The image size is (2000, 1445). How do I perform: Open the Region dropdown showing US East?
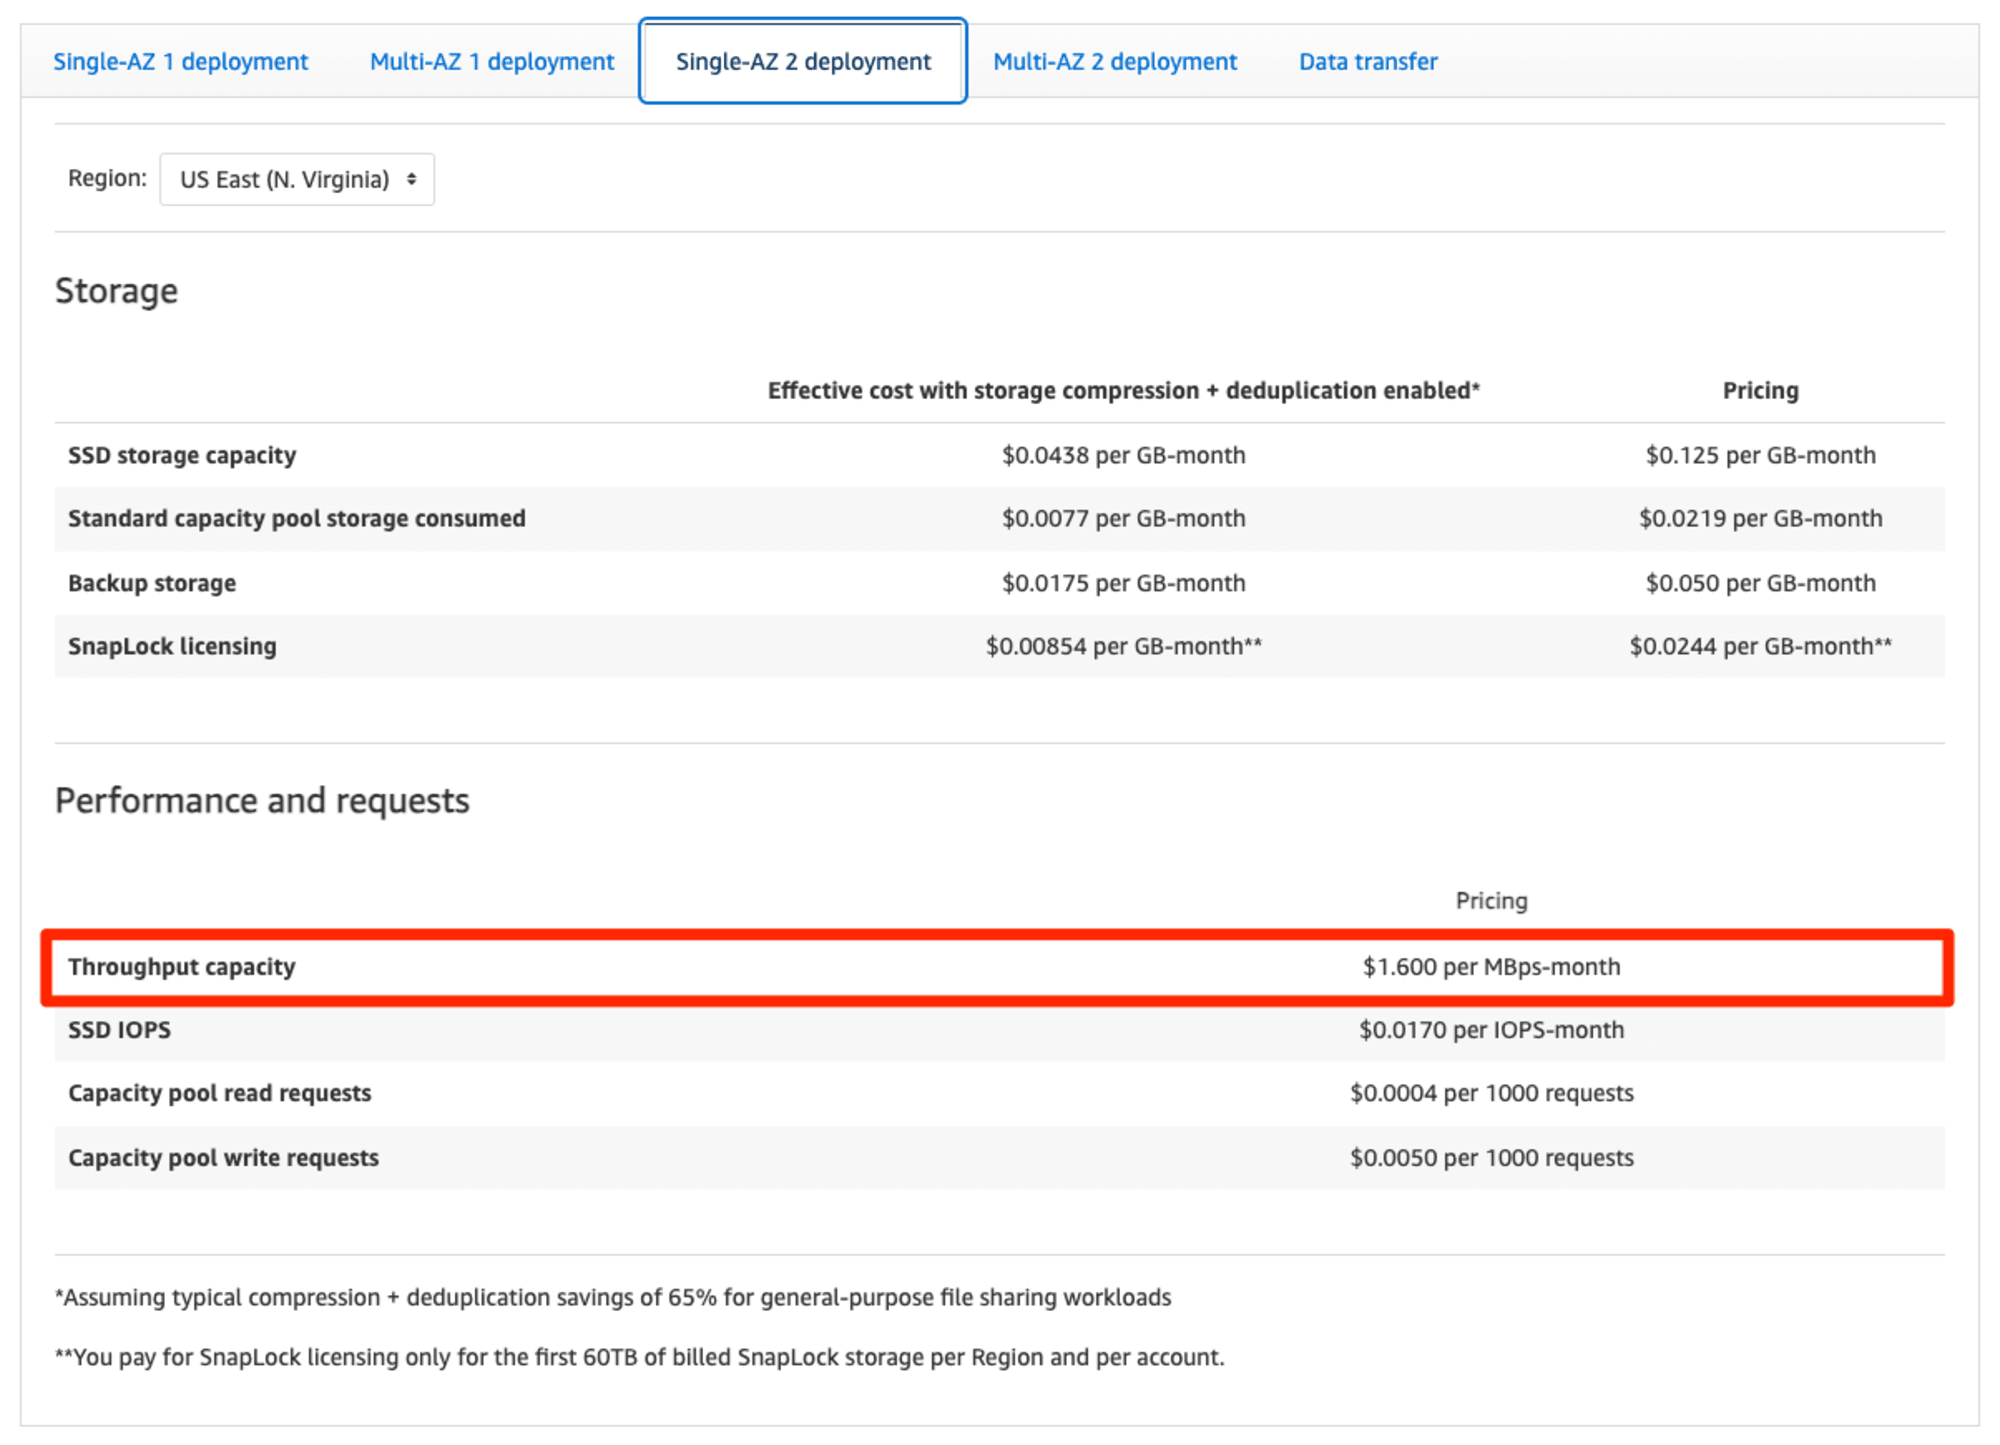(x=297, y=179)
